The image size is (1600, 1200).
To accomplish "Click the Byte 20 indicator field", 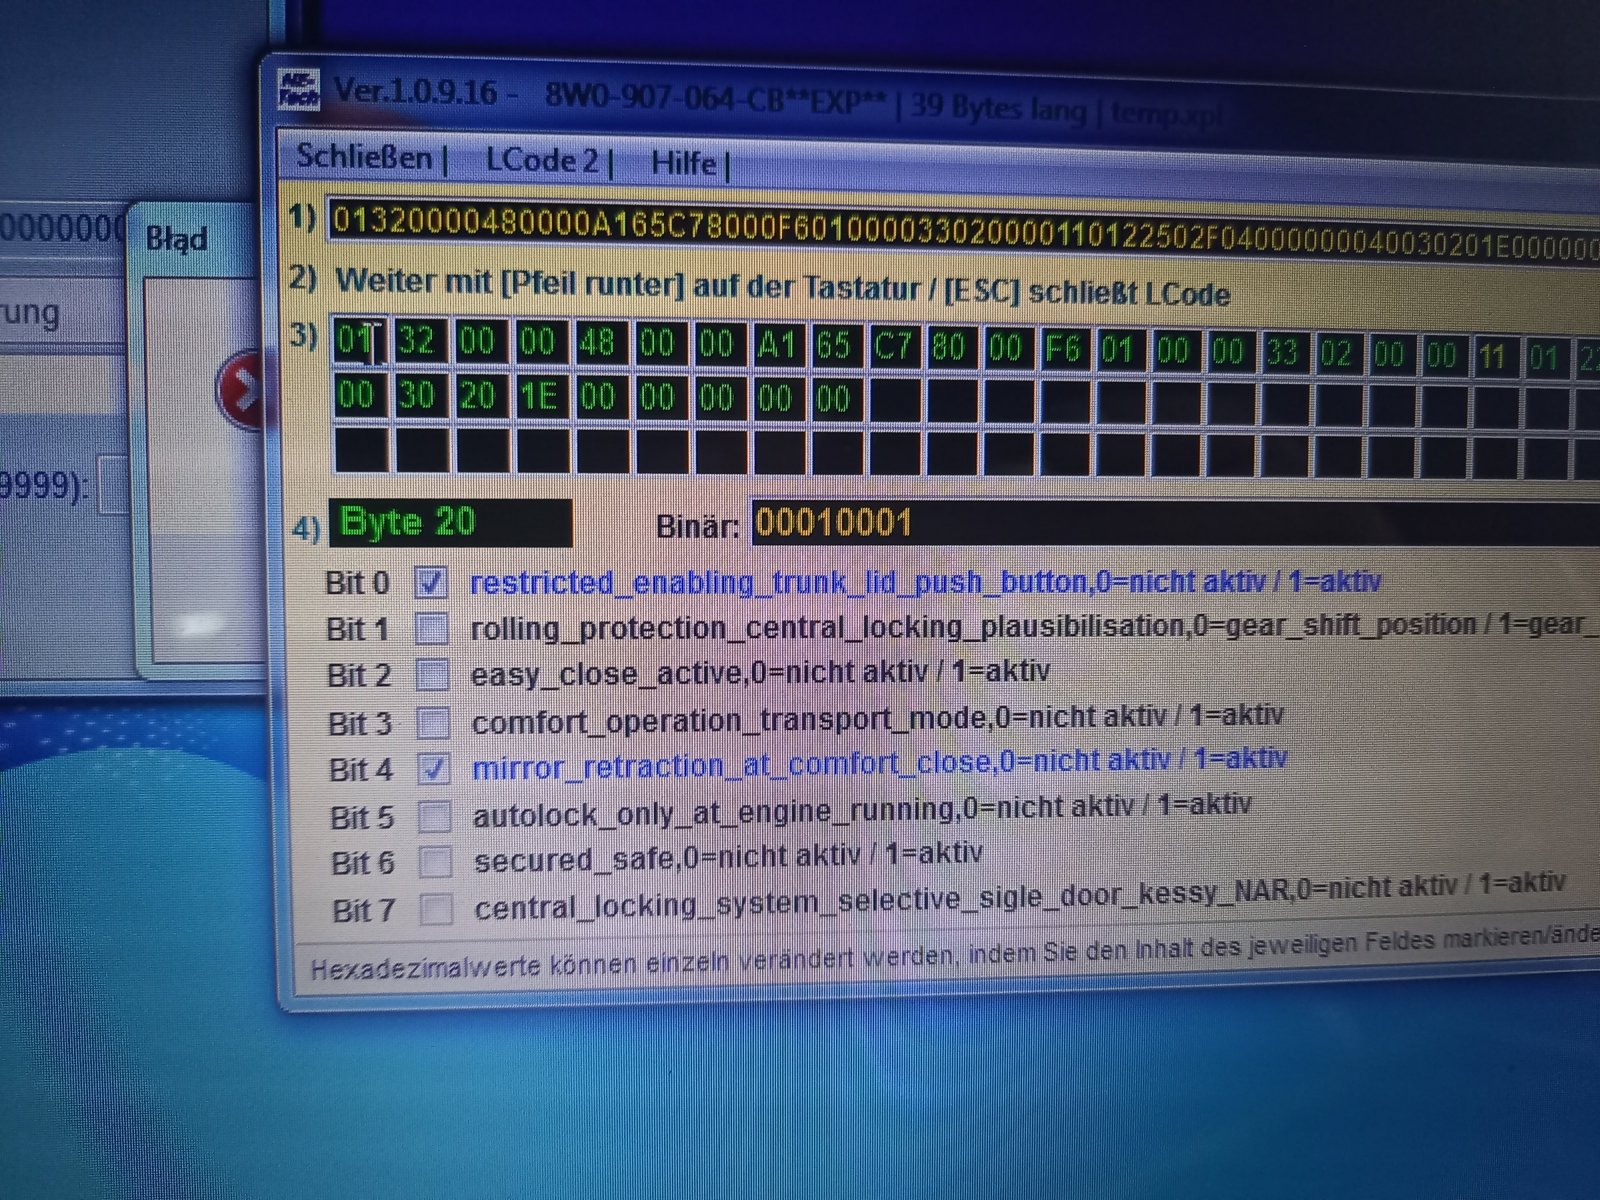I will [450, 522].
